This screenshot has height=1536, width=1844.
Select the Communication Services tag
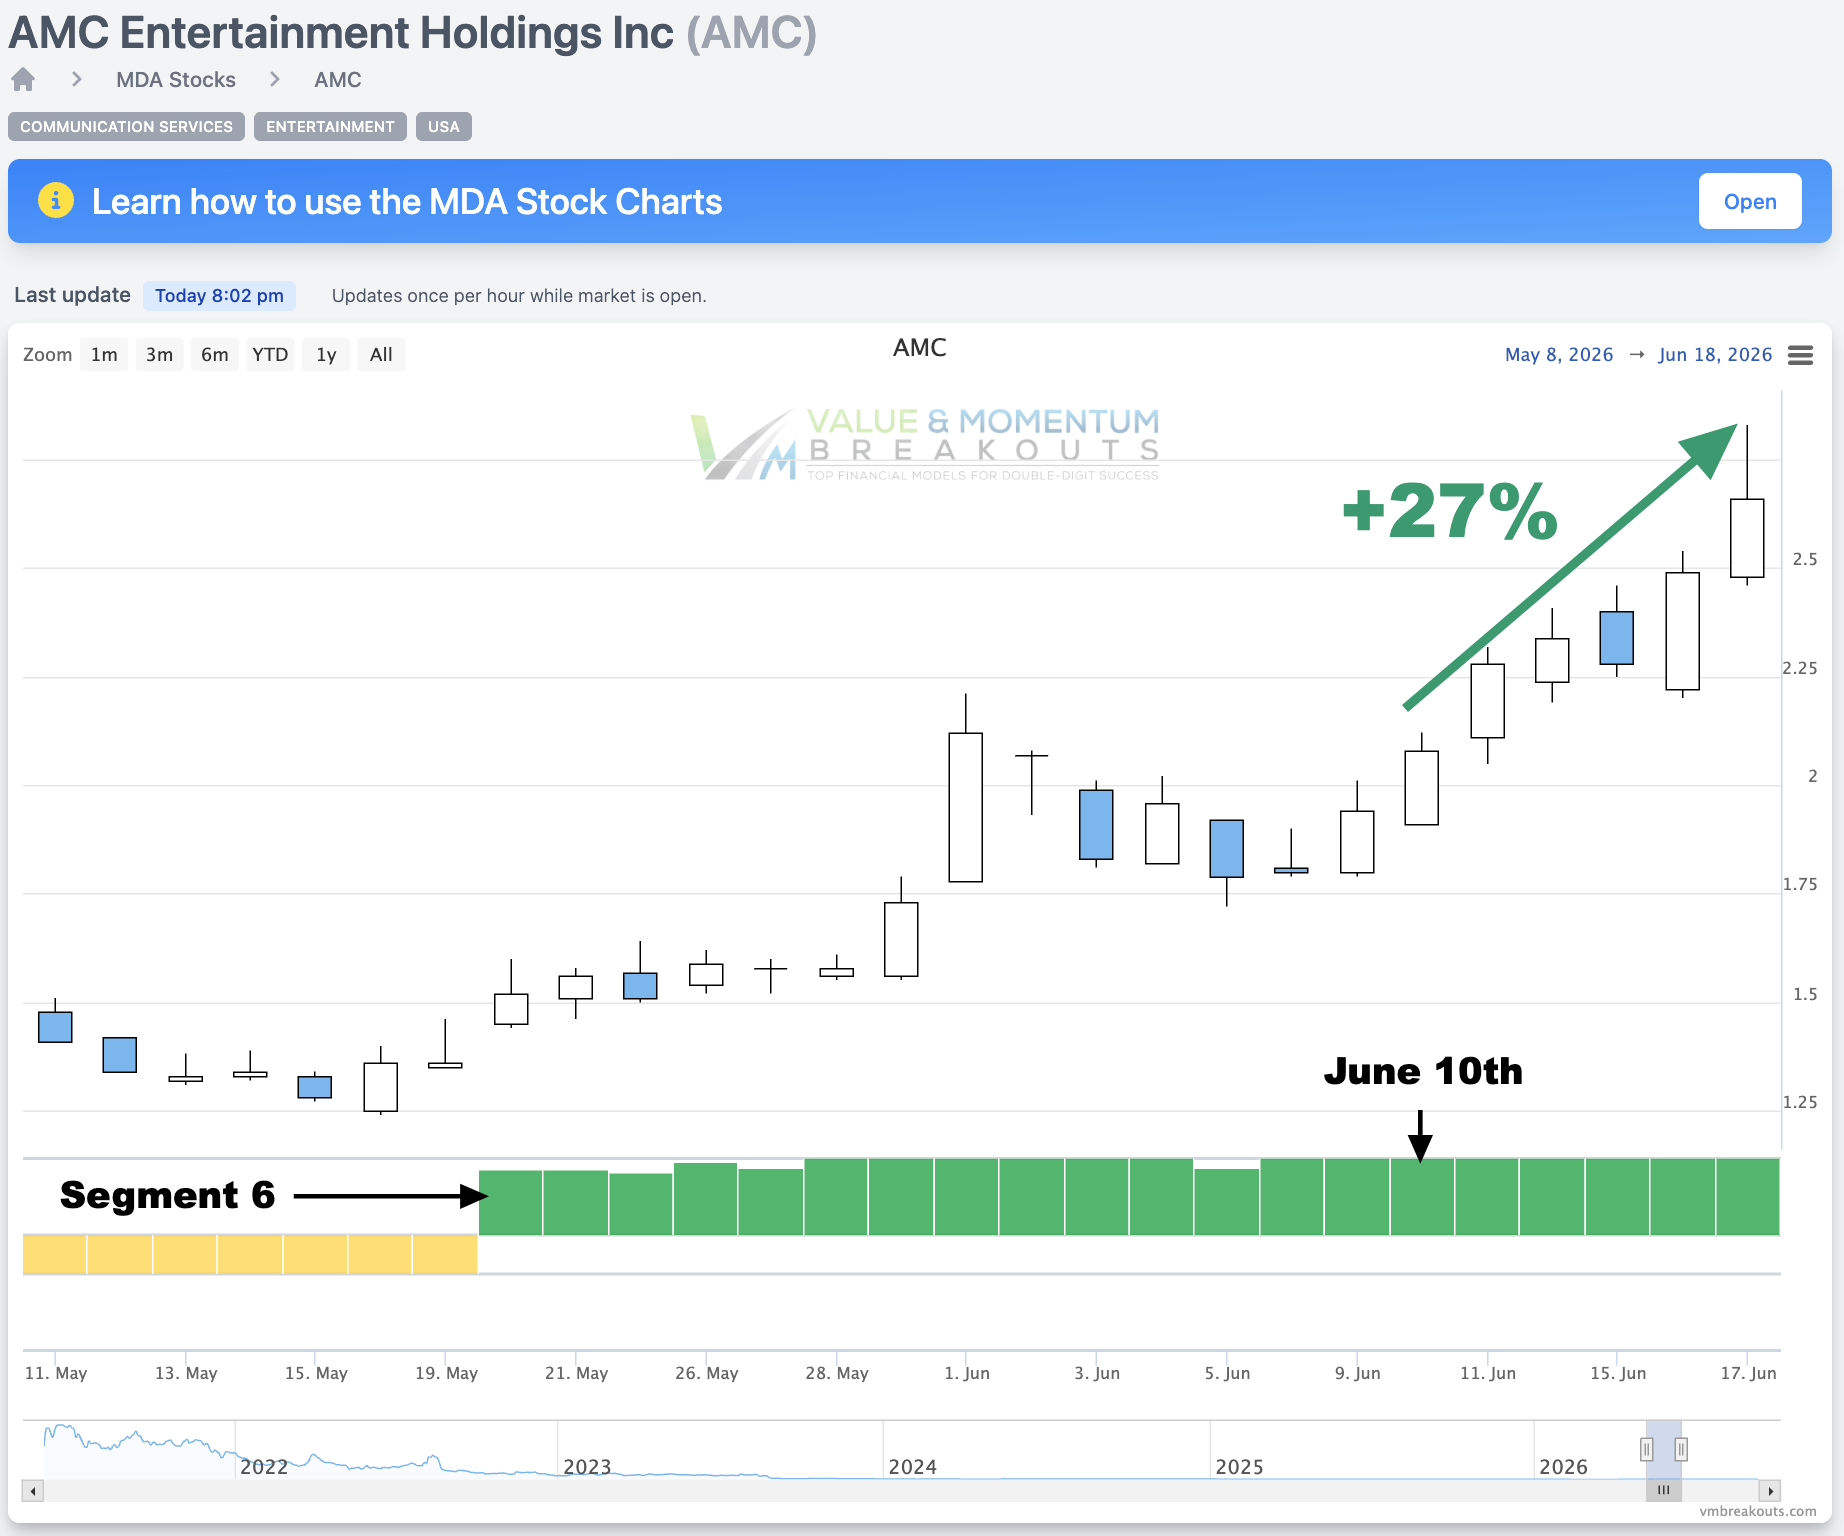[x=126, y=127]
